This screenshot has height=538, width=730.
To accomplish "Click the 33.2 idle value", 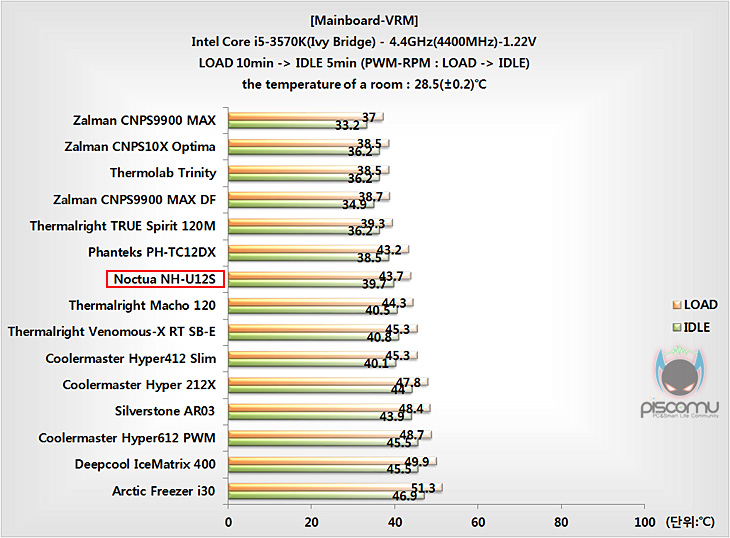I will [x=347, y=125].
